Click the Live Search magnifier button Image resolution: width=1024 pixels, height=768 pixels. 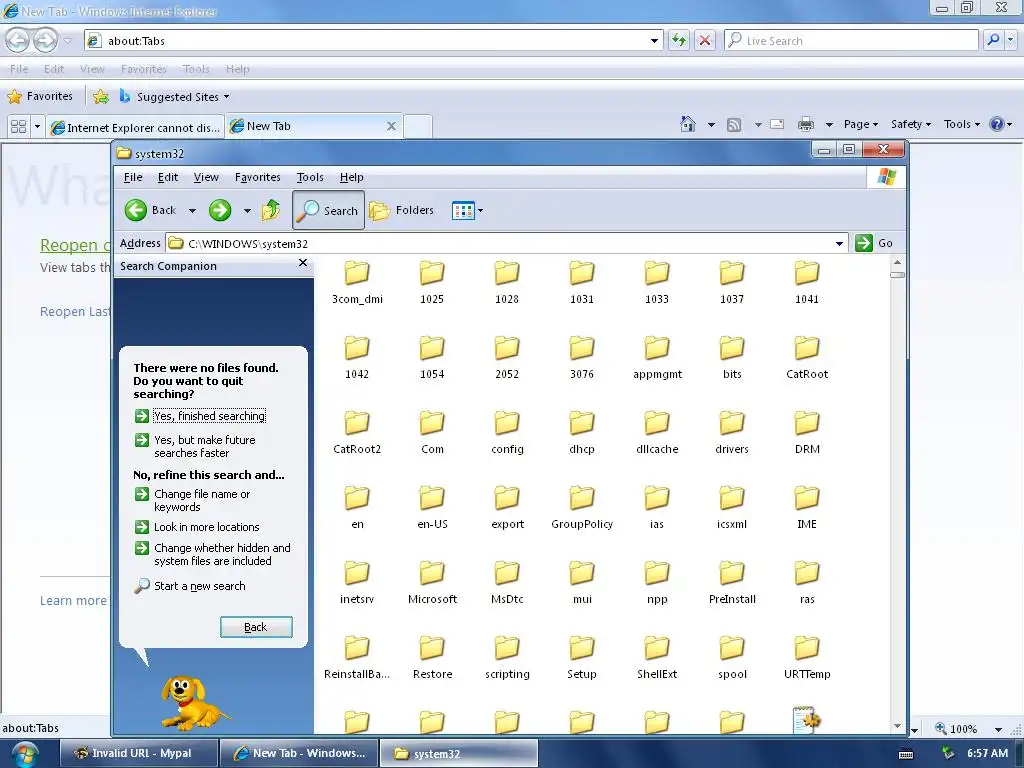[x=993, y=40]
